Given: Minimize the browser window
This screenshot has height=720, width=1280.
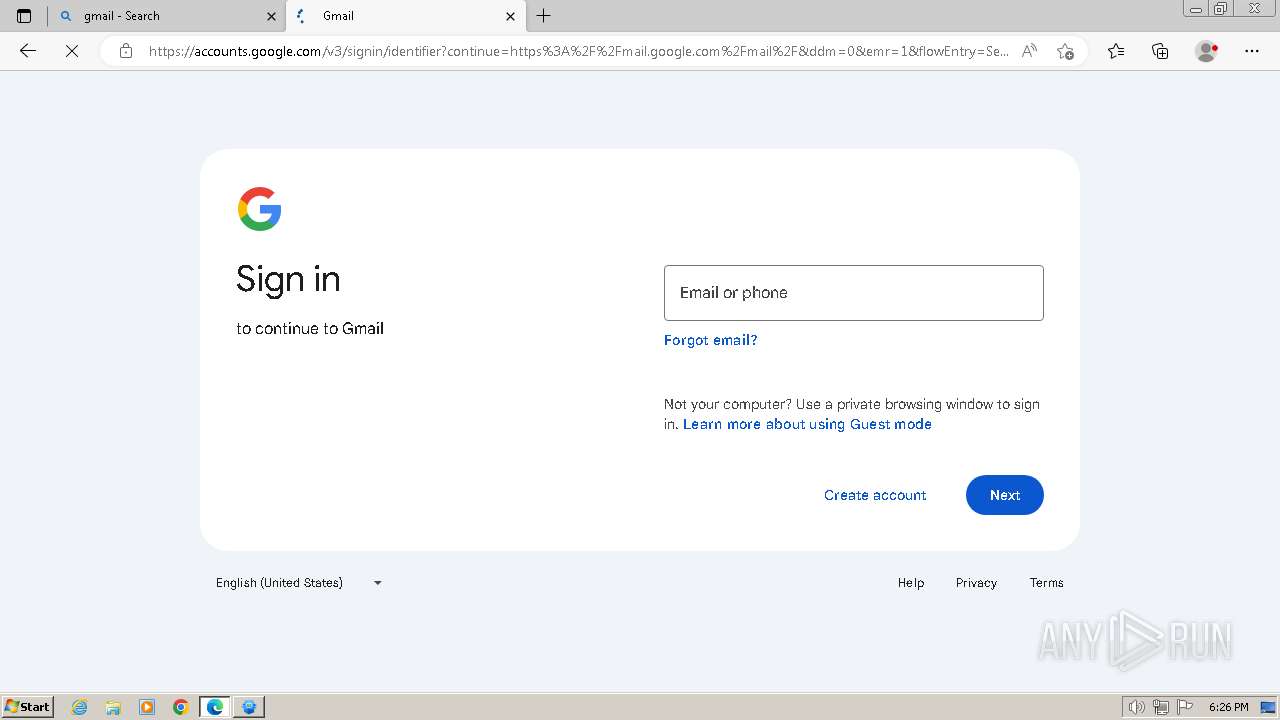Looking at the screenshot, I should pos(1196,9).
